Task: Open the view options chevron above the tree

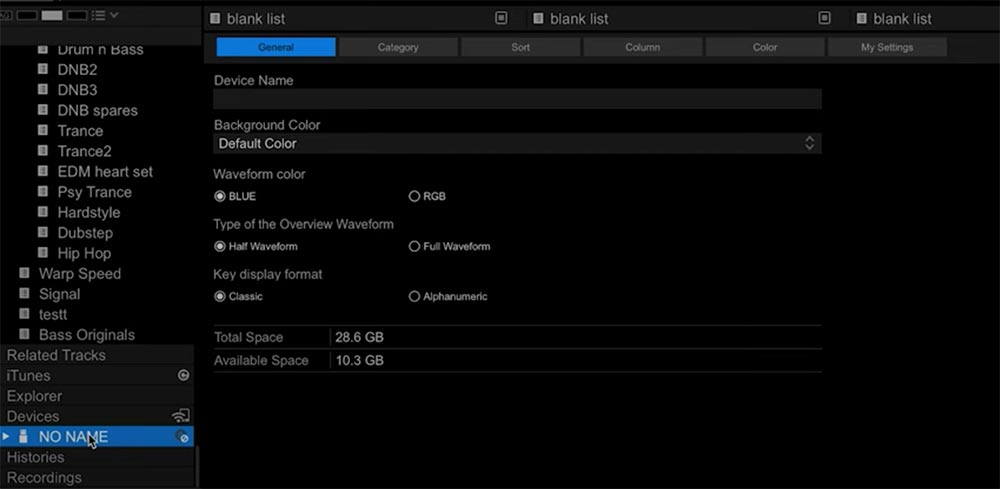Action: coord(114,15)
